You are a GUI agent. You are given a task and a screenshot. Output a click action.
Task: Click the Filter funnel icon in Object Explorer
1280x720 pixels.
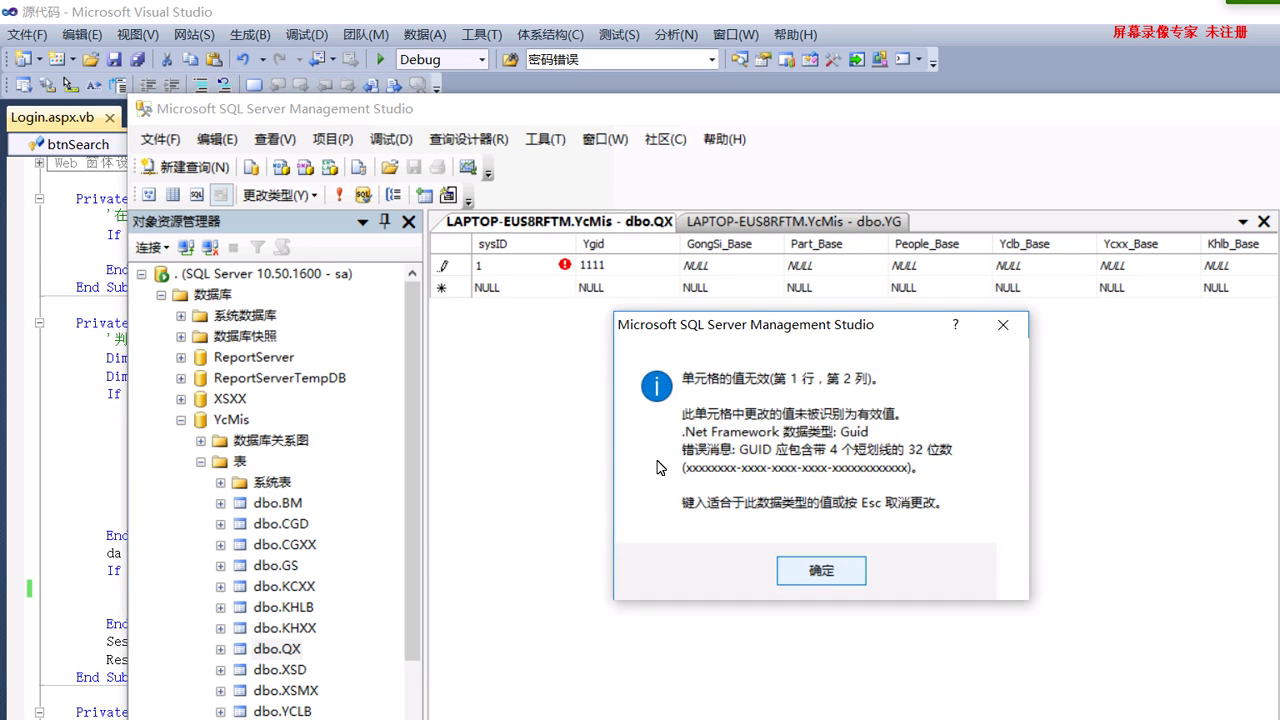pos(257,247)
